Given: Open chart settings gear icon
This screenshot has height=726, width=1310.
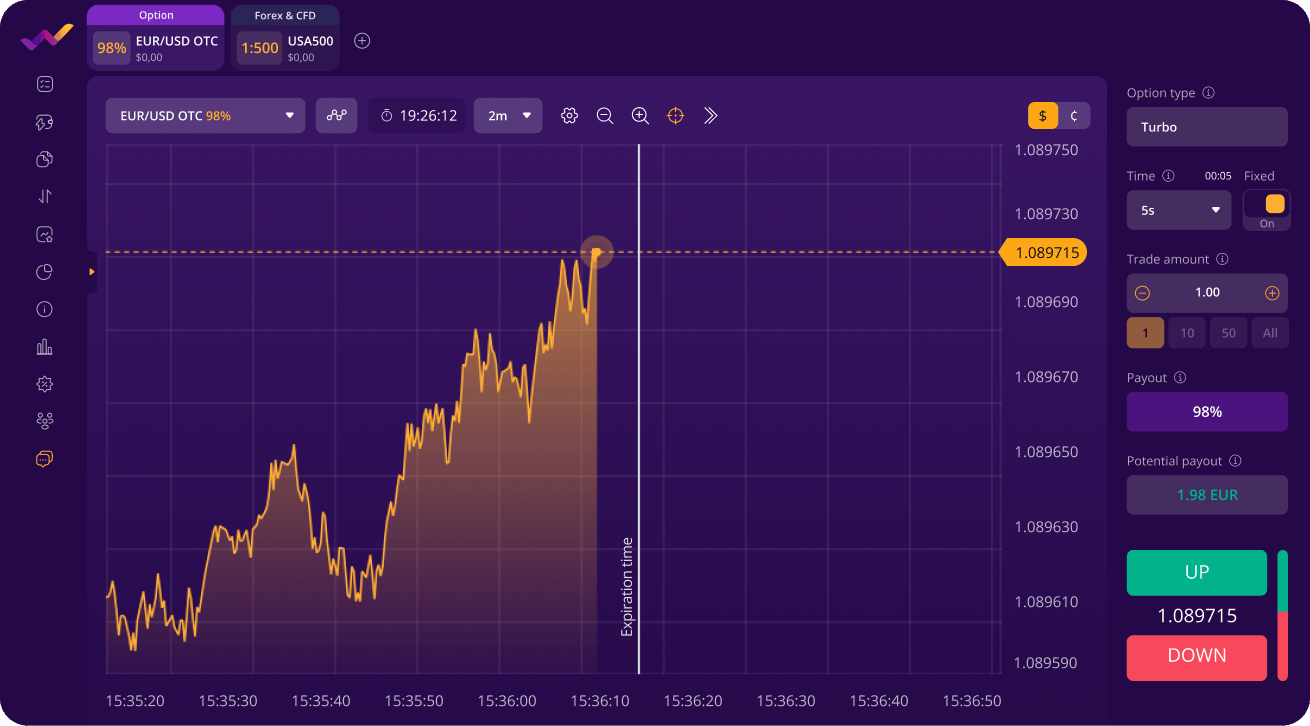Looking at the screenshot, I should tap(569, 116).
